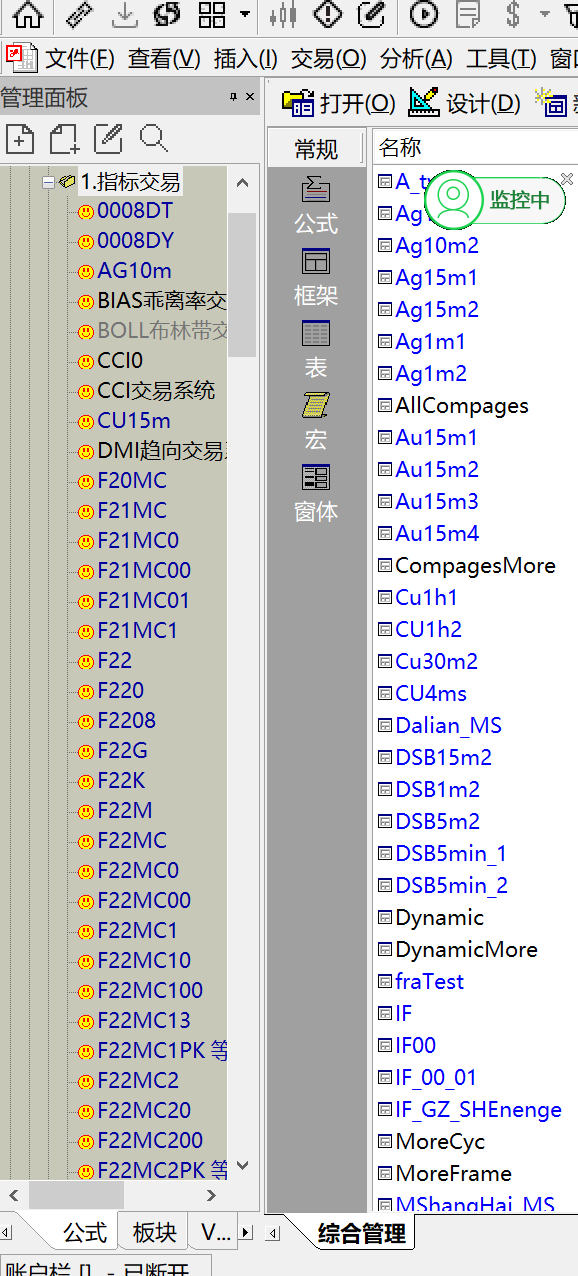This screenshot has width=578, height=1276.
Task: Click the red document icon before 文件 menu
Action: pos(22,58)
